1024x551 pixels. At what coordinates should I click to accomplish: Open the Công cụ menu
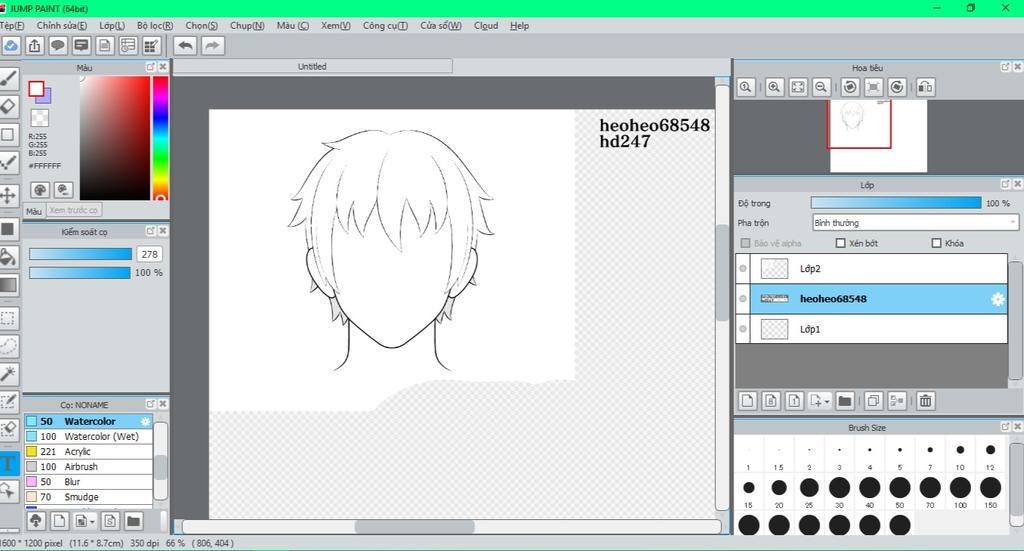pyautogui.click(x=385, y=25)
